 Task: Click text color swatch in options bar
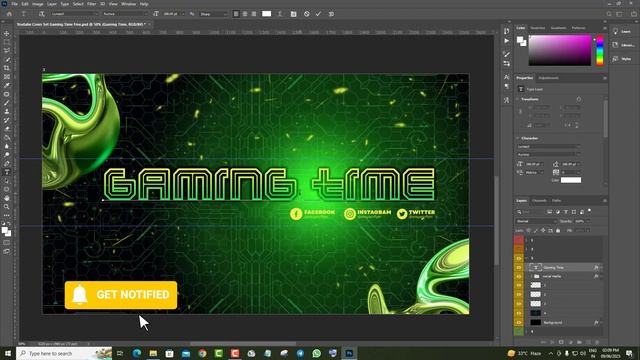point(267,14)
